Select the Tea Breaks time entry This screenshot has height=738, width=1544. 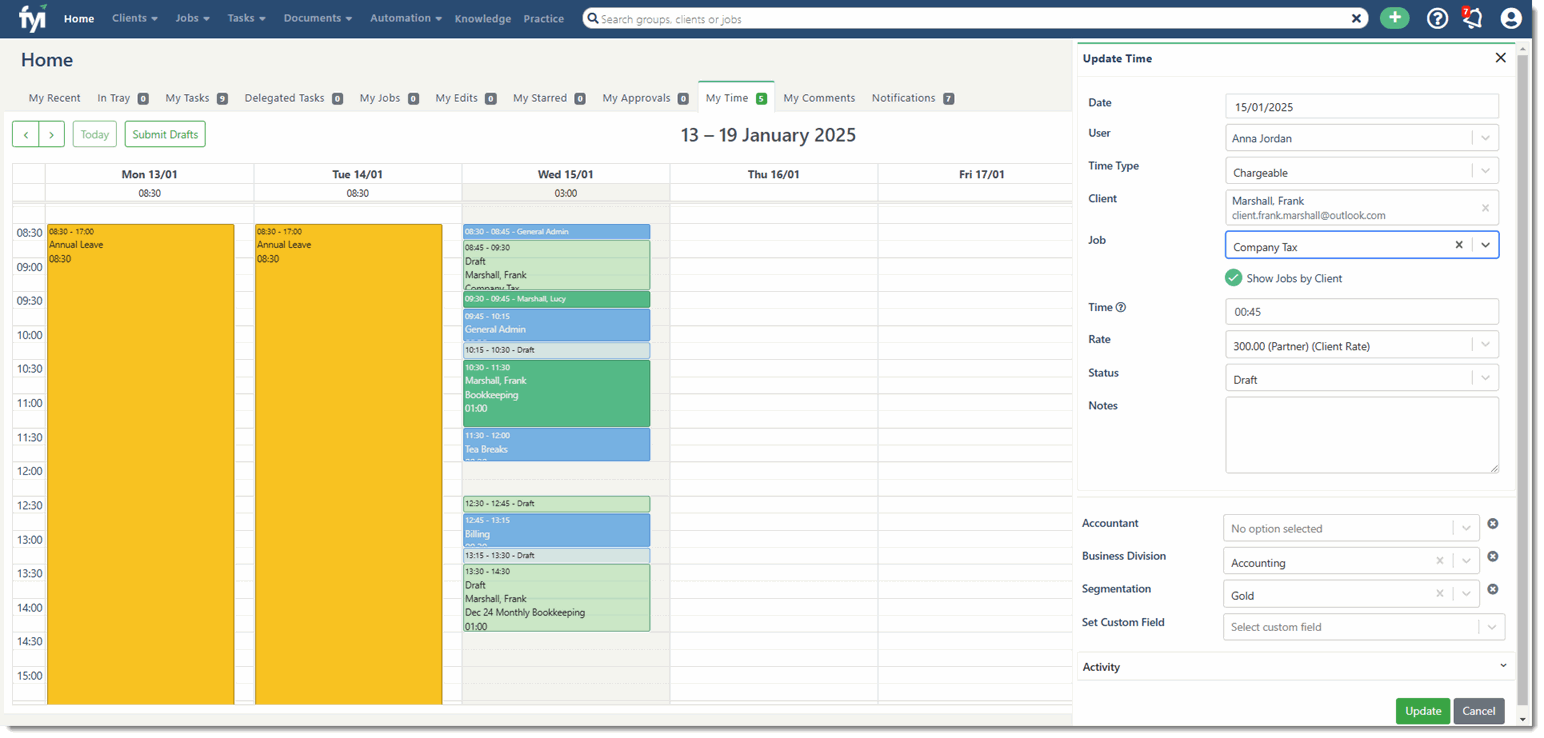click(x=556, y=444)
